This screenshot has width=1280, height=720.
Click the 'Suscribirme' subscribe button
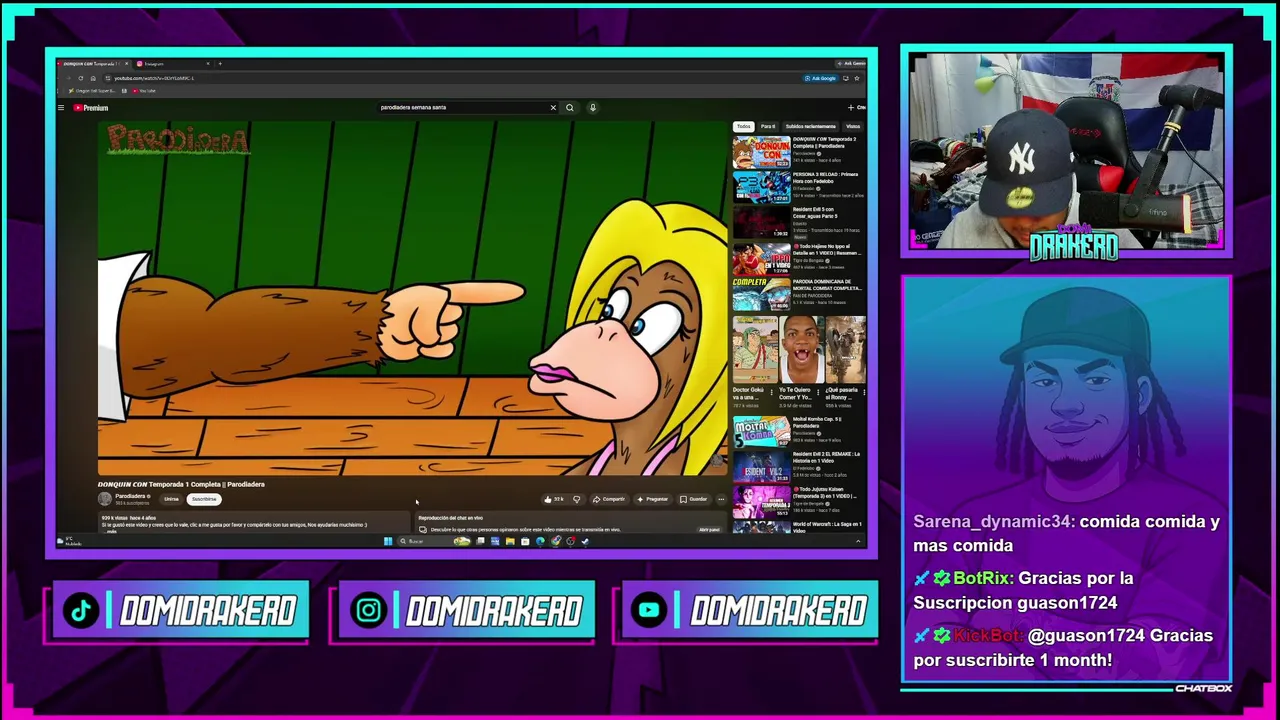tap(204, 499)
